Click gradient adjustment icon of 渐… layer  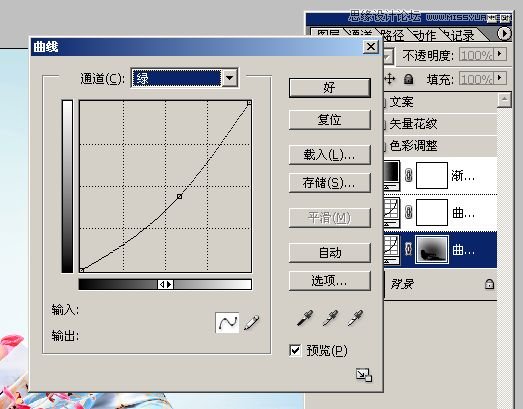[392, 175]
